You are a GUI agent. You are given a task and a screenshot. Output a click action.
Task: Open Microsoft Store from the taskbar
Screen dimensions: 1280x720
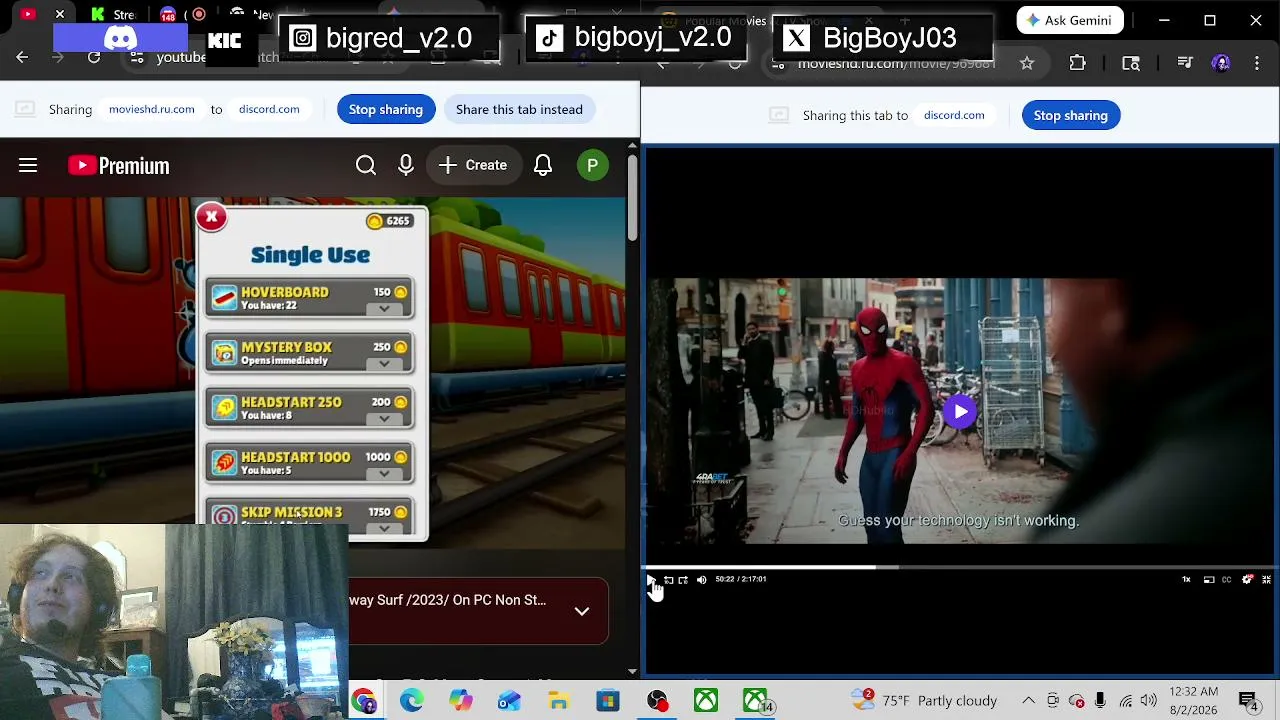(607, 701)
